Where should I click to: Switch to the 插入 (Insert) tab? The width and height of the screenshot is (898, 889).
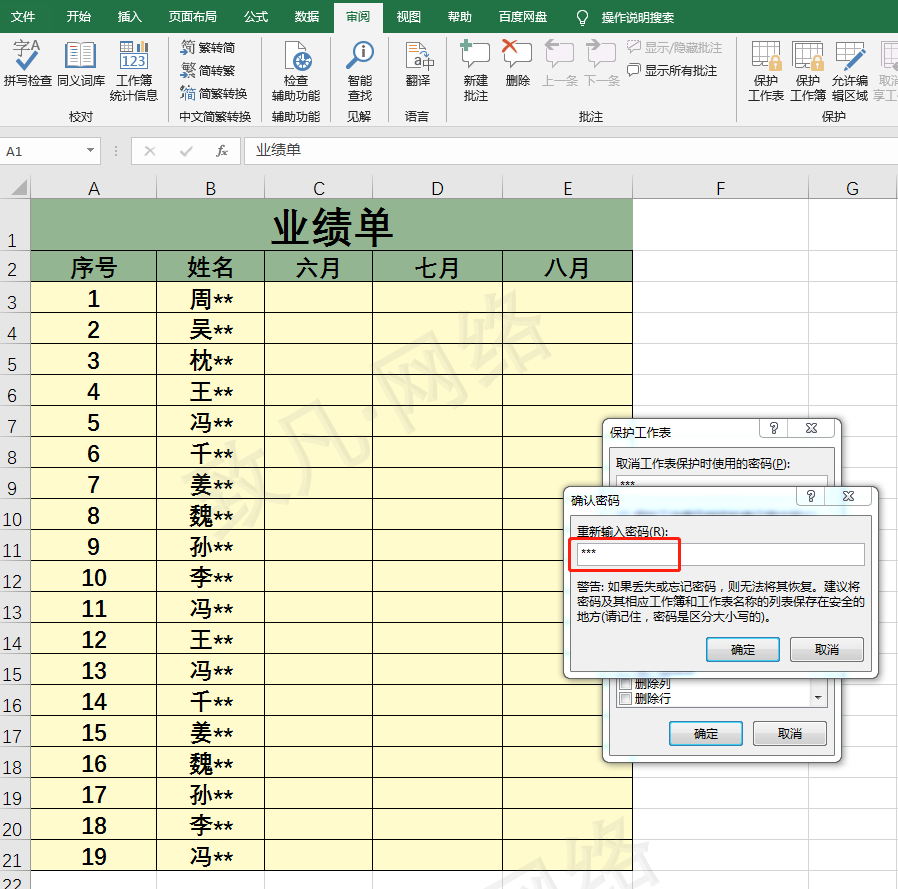point(129,17)
